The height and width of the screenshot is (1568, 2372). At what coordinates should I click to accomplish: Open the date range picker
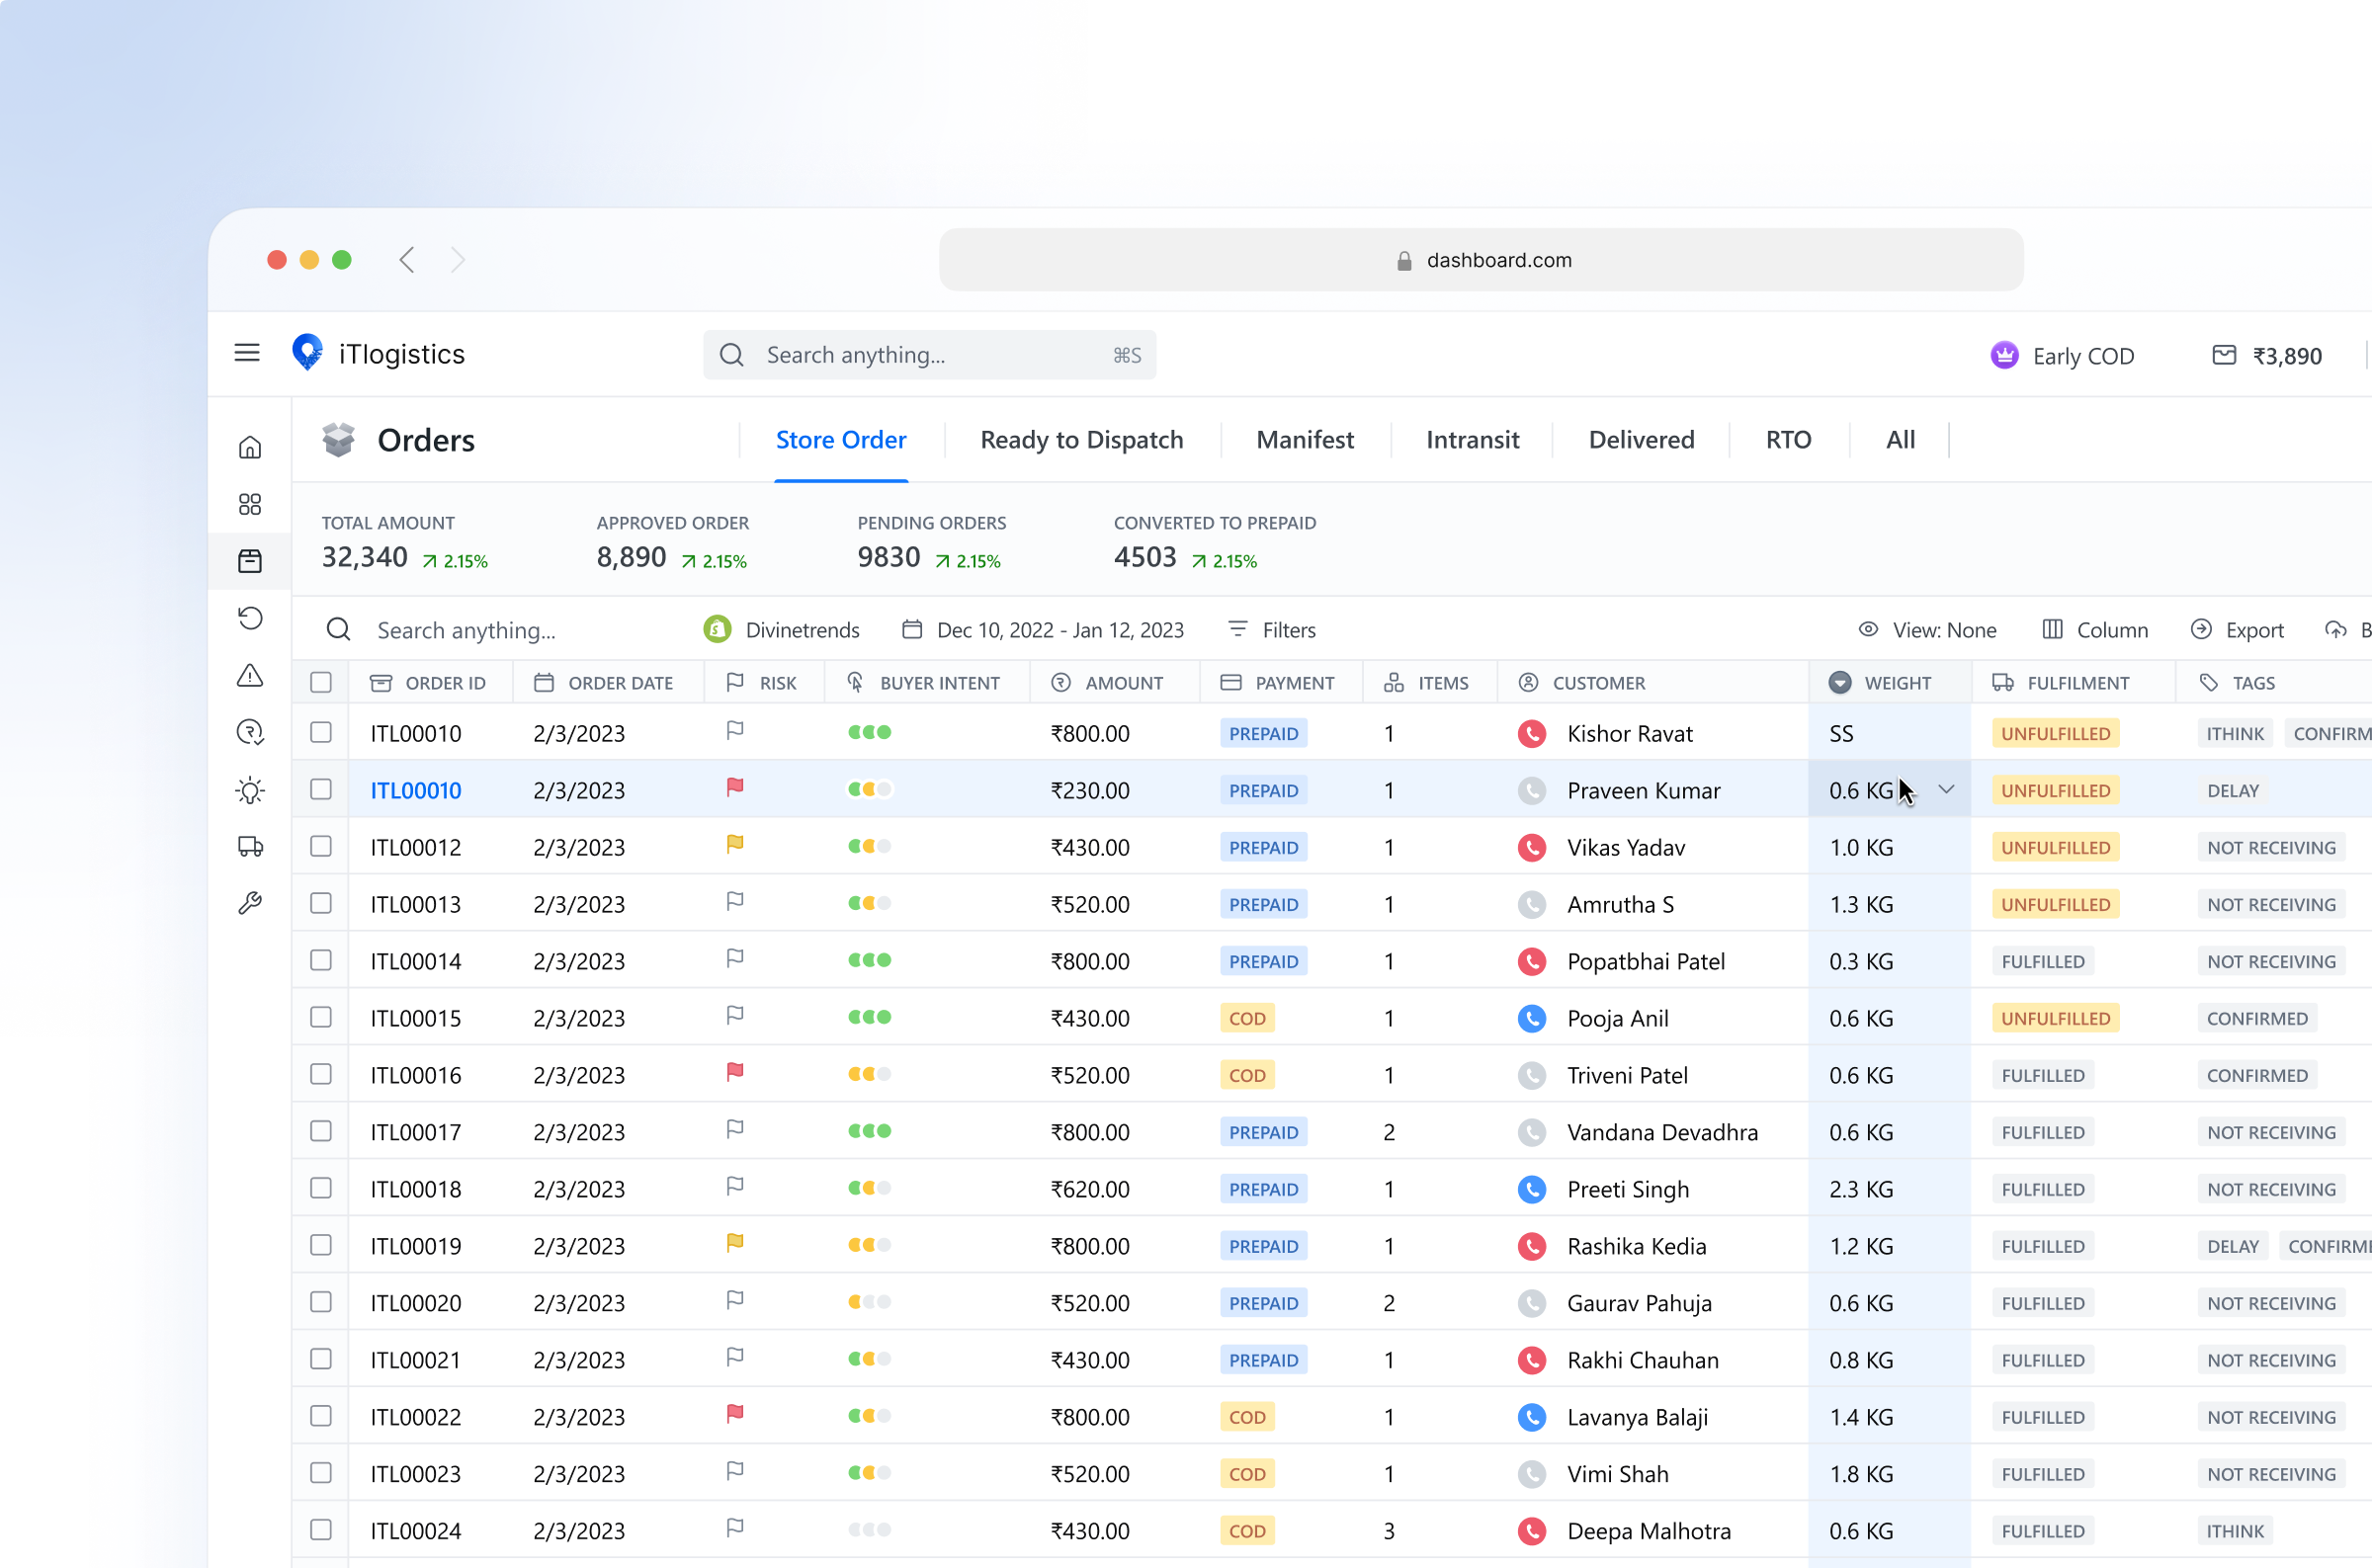point(1043,630)
